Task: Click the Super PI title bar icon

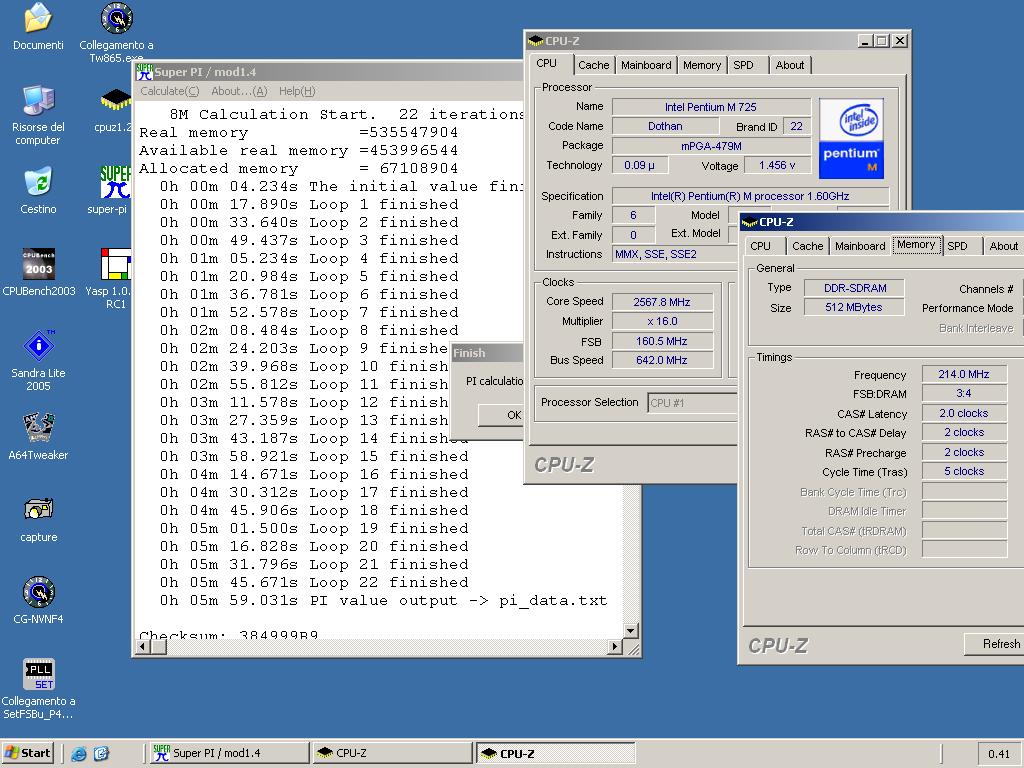Action: pos(144,72)
